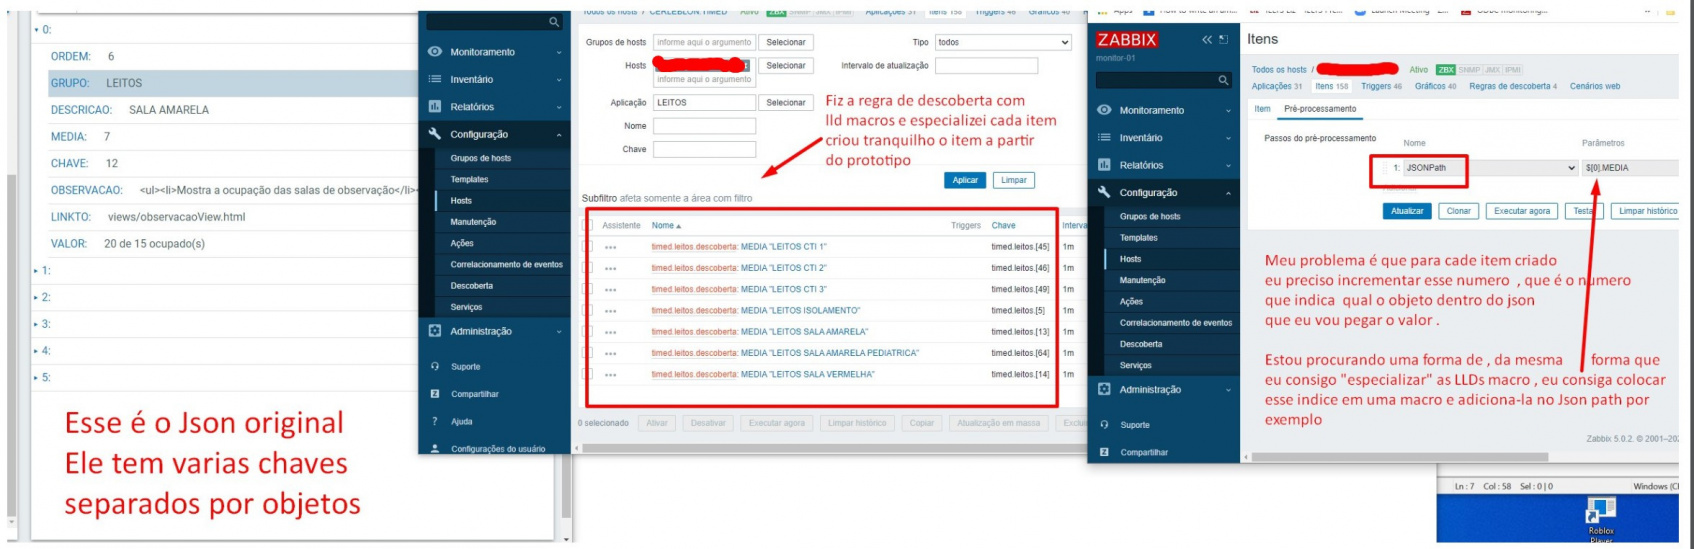
Task: Click the Administração gear icon in middle Zabbix sidebar
Action: pos(435,331)
